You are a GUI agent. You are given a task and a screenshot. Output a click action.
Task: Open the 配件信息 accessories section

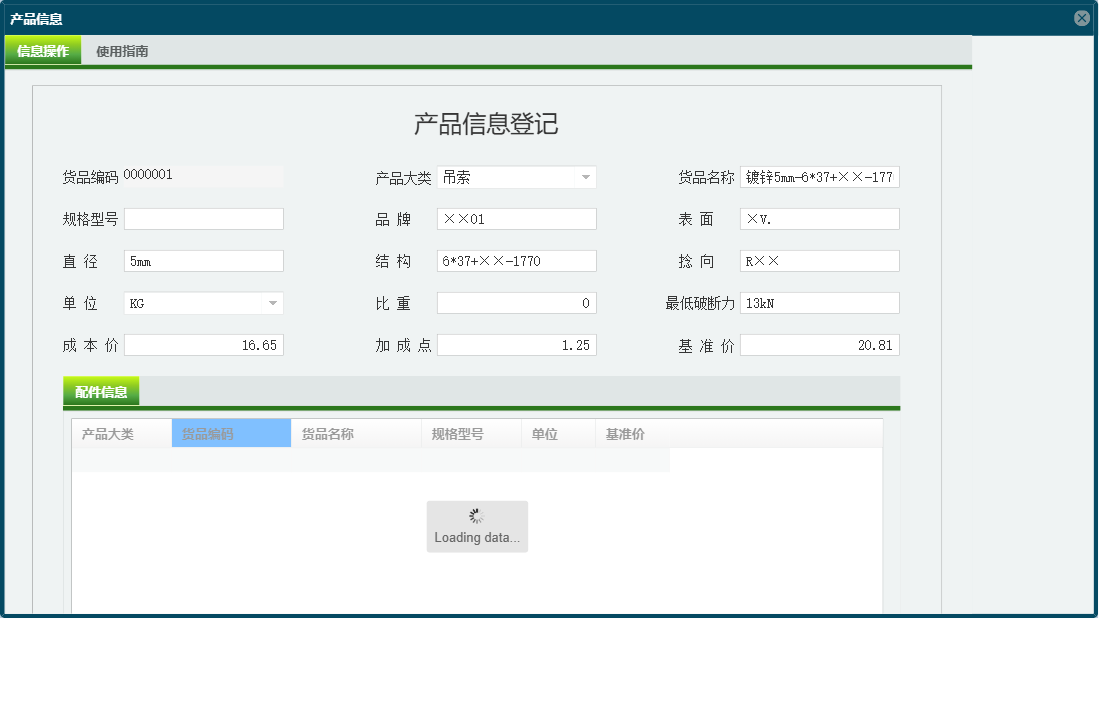pyautogui.click(x=101, y=390)
